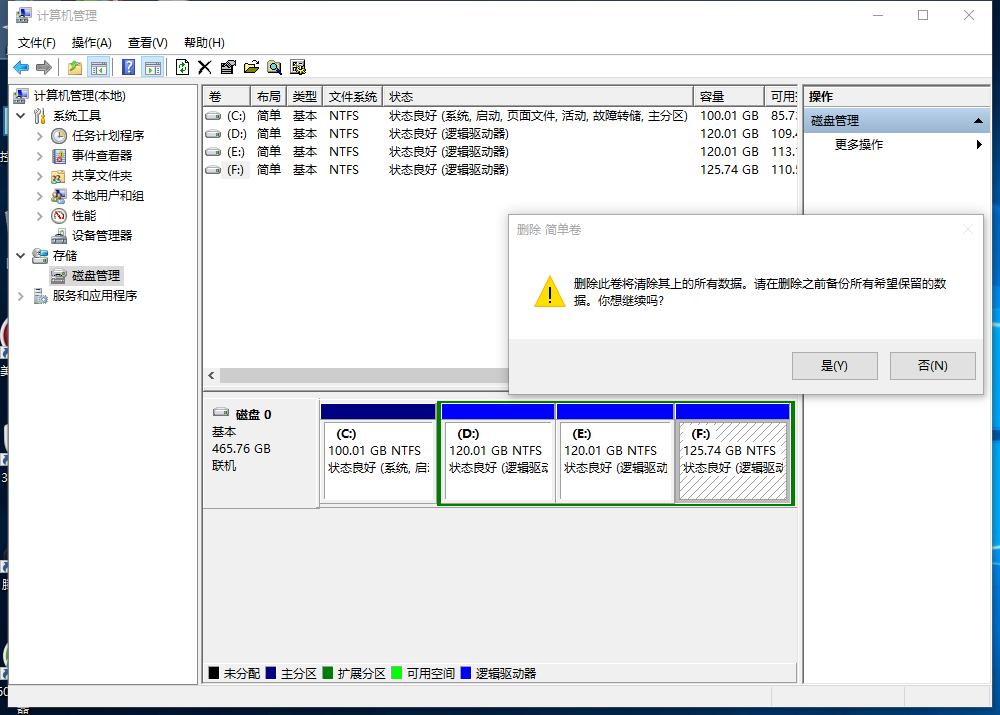This screenshot has height=715, width=1000.
Task: Open the 操作(A) menu
Action: point(91,43)
